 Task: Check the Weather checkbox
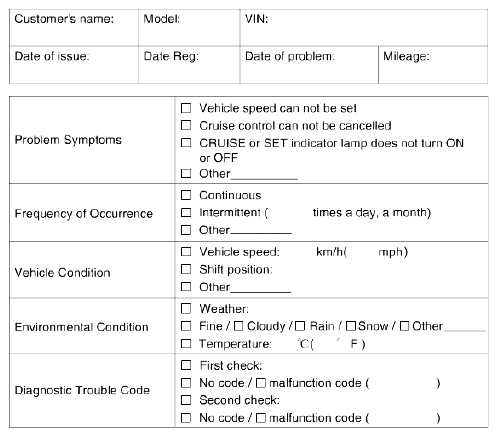pyautogui.click(x=186, y=309)
